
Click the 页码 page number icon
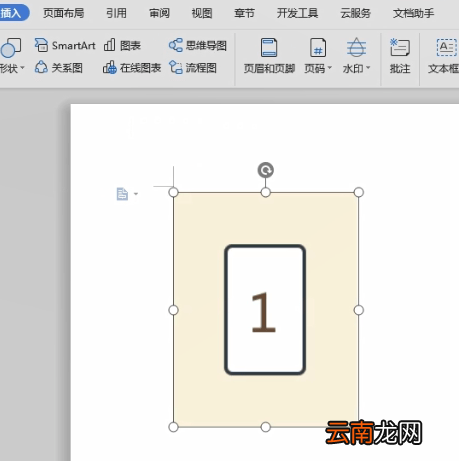coord(318,48)
